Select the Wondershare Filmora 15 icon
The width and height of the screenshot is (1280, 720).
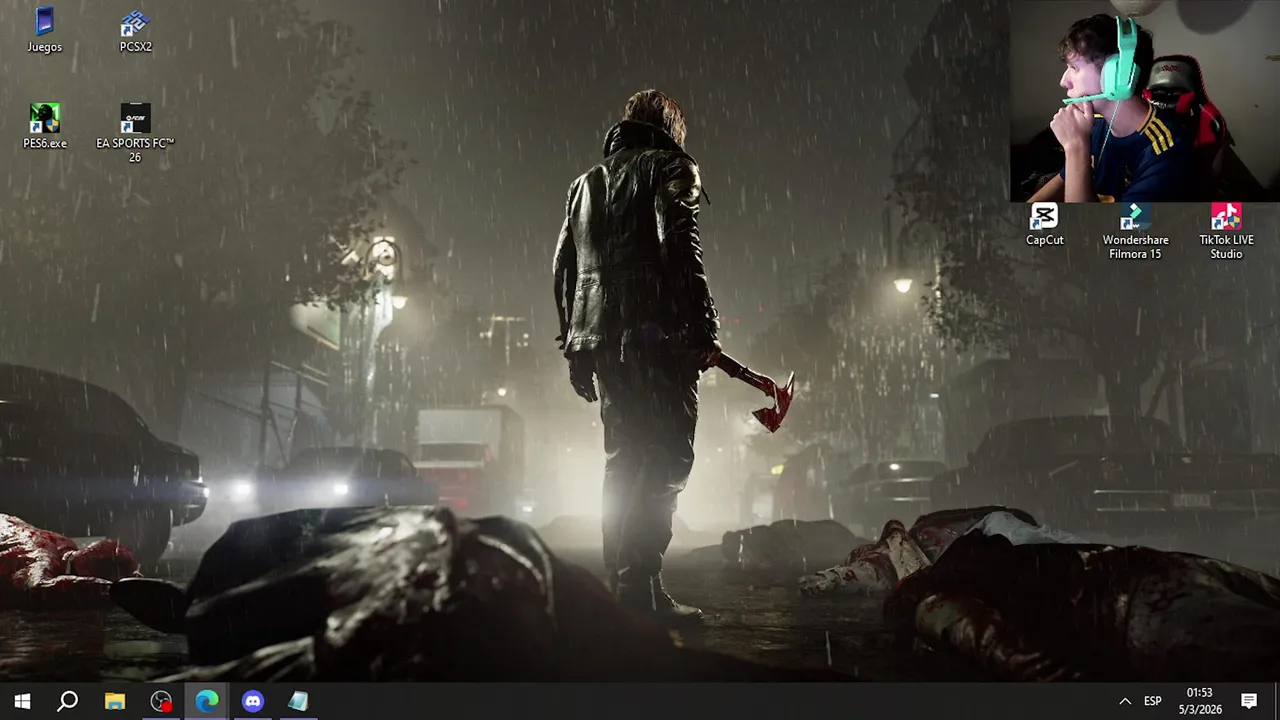click(x=1135, y=232)
